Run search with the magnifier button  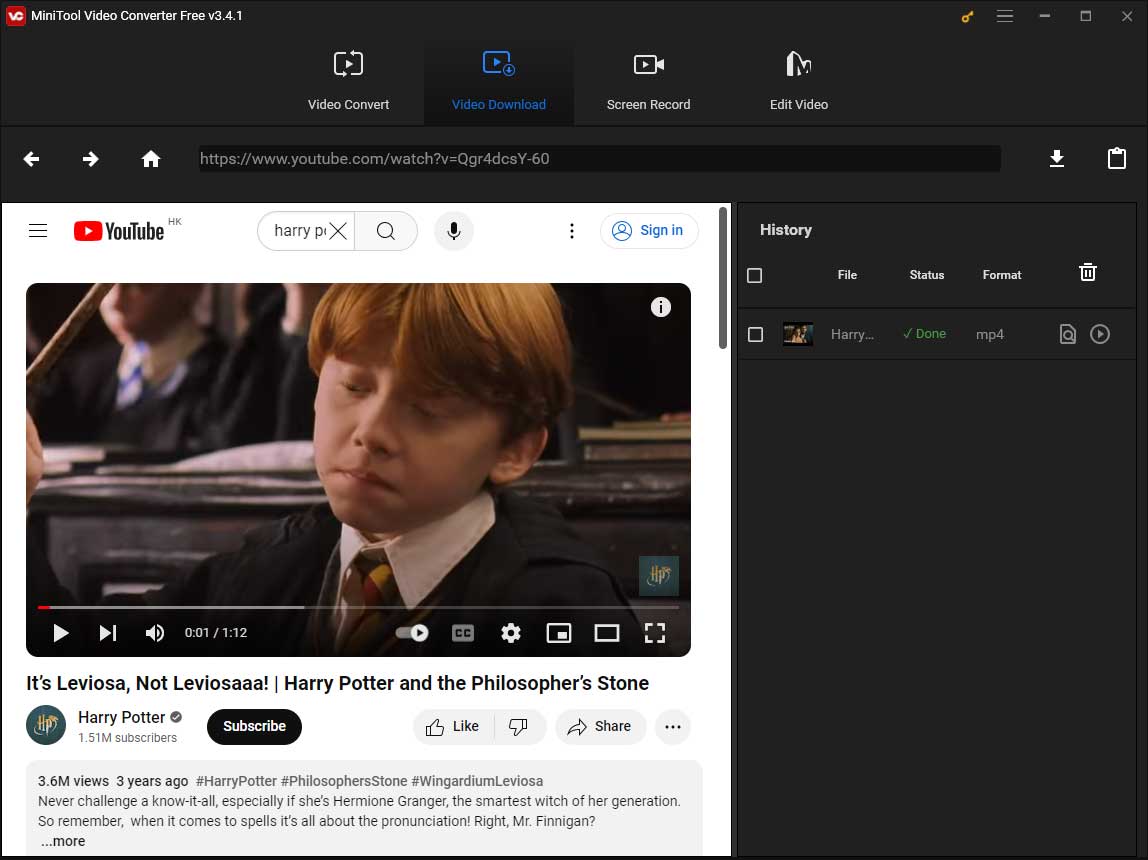click(386, 231)
